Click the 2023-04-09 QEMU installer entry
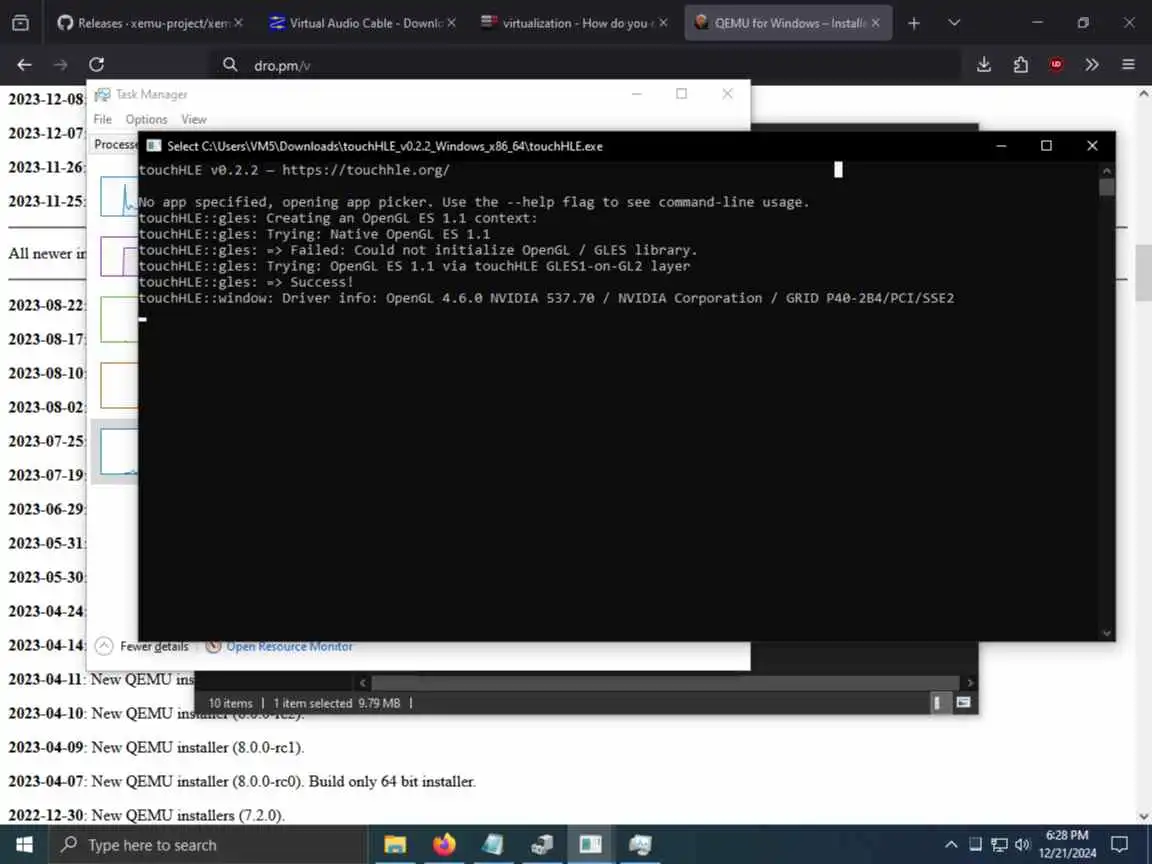The image size is (1152, 864). tap(156, 747)
